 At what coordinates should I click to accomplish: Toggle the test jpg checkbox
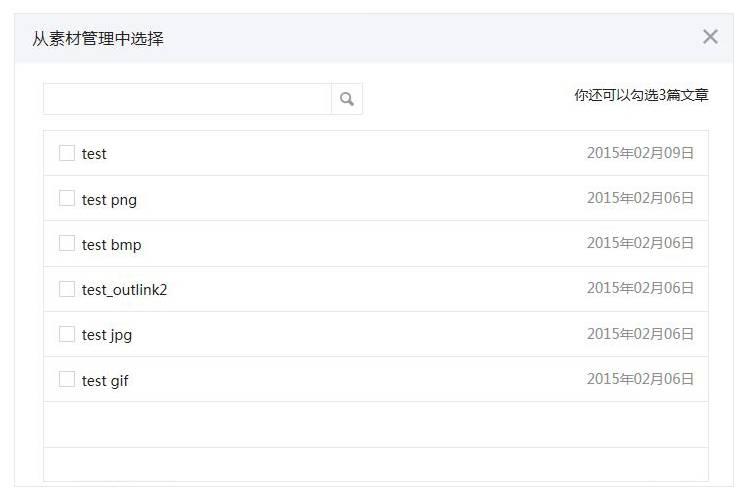67,334
